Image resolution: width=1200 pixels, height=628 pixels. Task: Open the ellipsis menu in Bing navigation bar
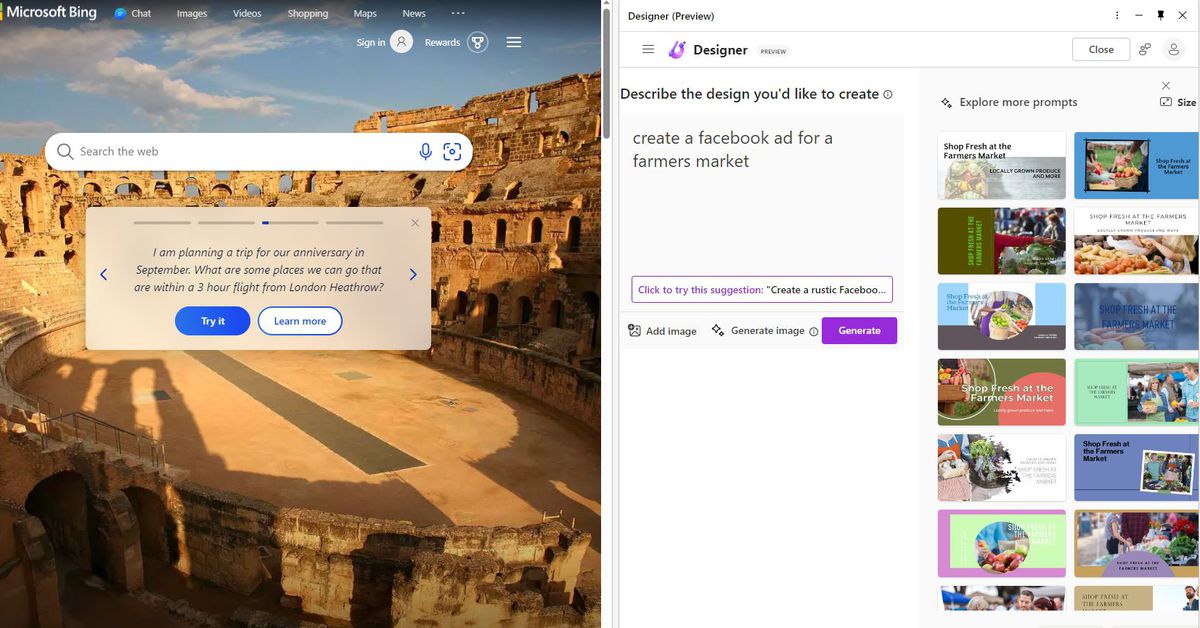458,12
